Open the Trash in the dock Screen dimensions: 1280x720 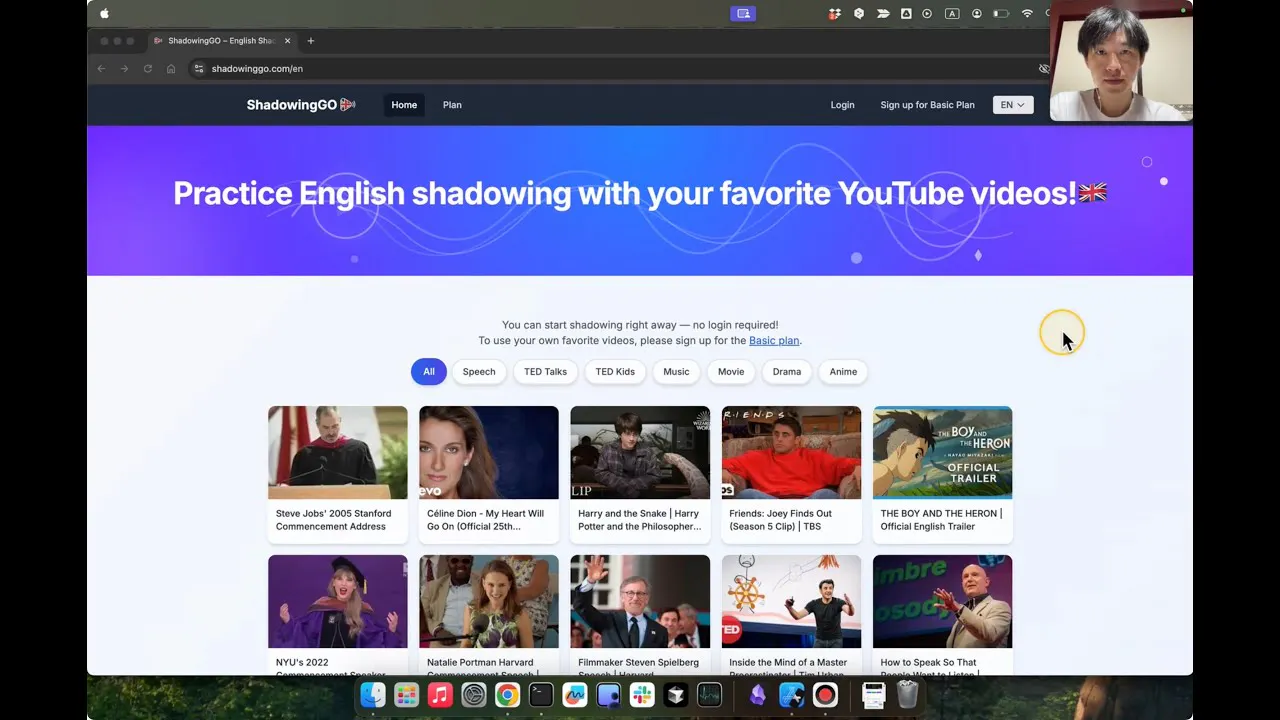907,695
